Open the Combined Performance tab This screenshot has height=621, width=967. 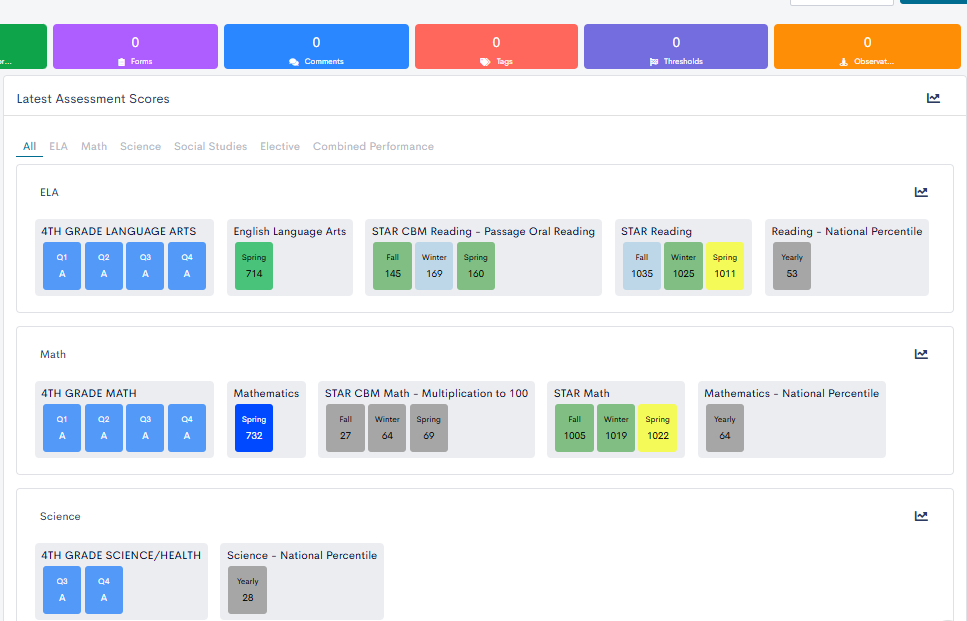pos(373,146)
